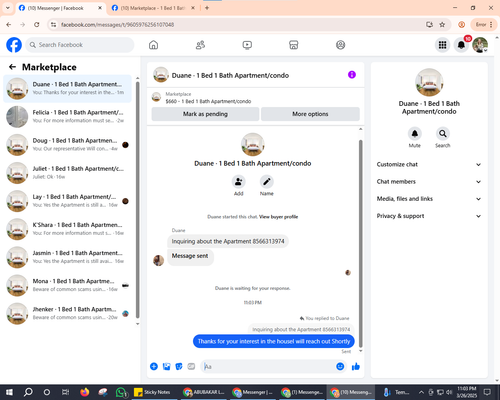Open the Watch video icon
500x400 pixels.
pyautogui.click(x=247, y=45)
